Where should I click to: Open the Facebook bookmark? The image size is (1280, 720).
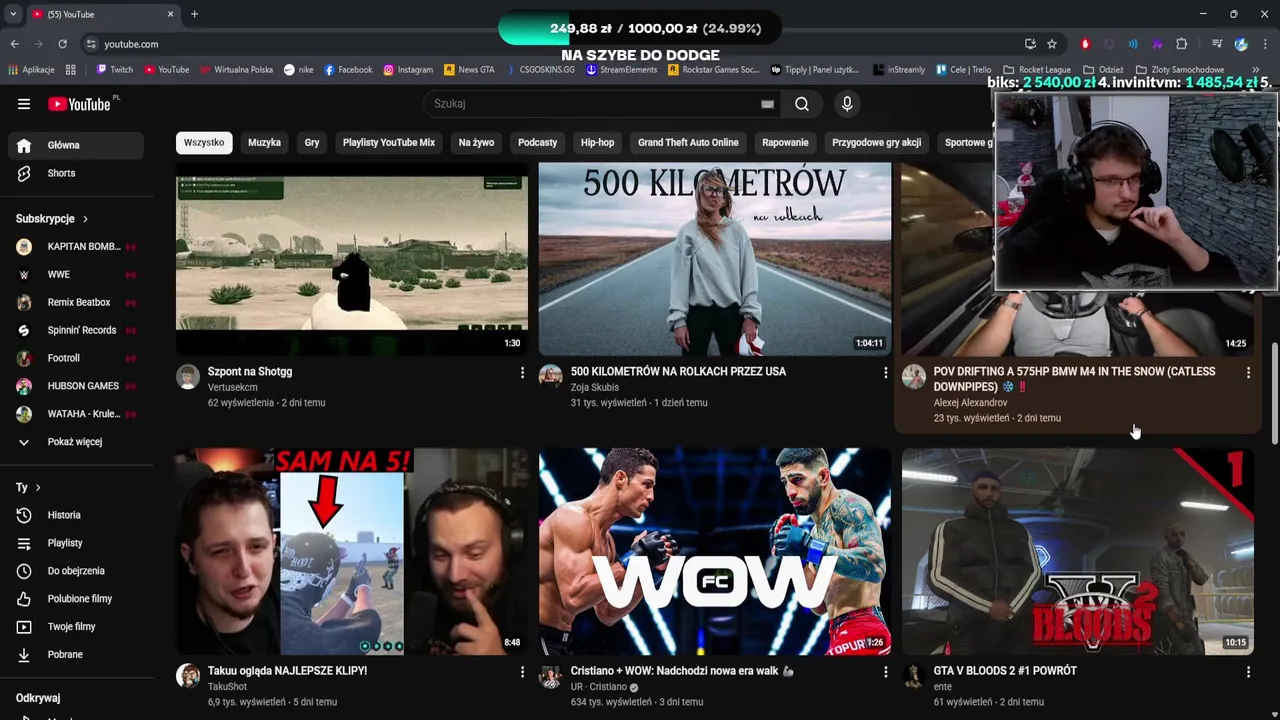[348, 70]
